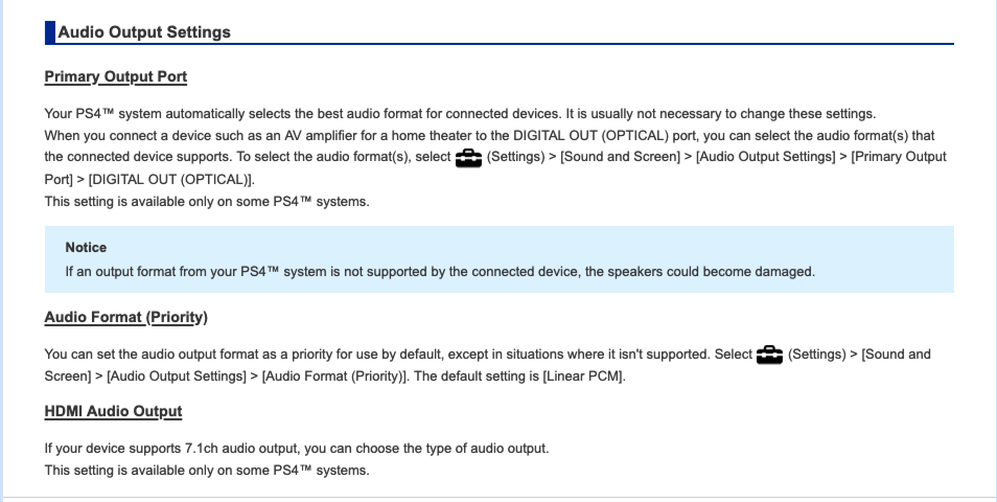This screenshot has height=502, width=997.
Task: Click the Audio Output Settings title
Action: [144, 32]
